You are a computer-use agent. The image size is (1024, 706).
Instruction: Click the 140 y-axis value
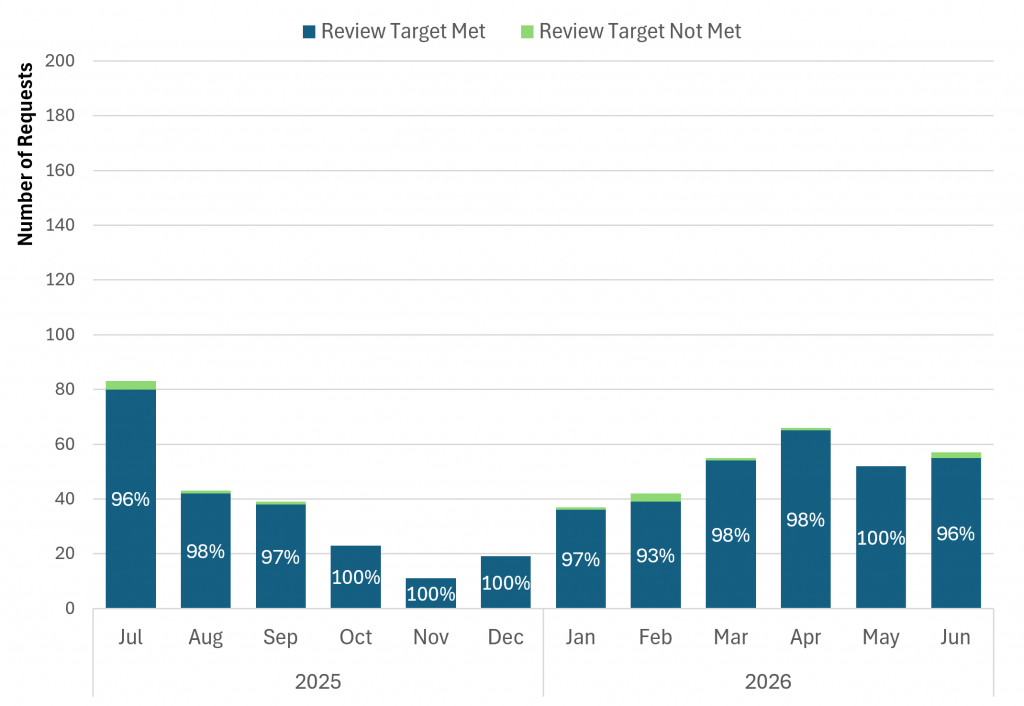coord(60,225)
